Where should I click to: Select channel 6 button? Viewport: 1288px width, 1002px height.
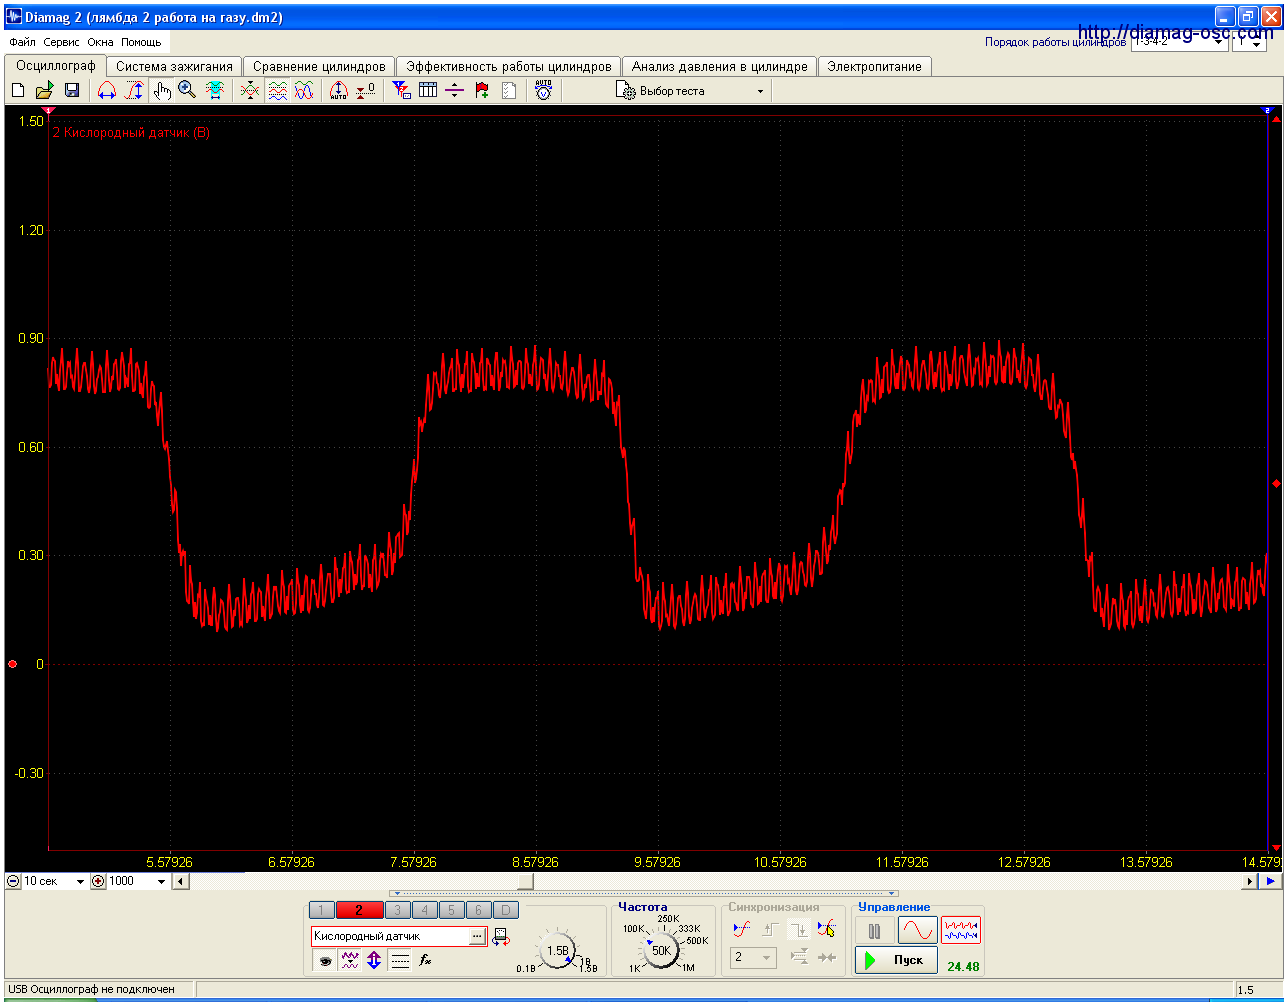tap(478, 910)
